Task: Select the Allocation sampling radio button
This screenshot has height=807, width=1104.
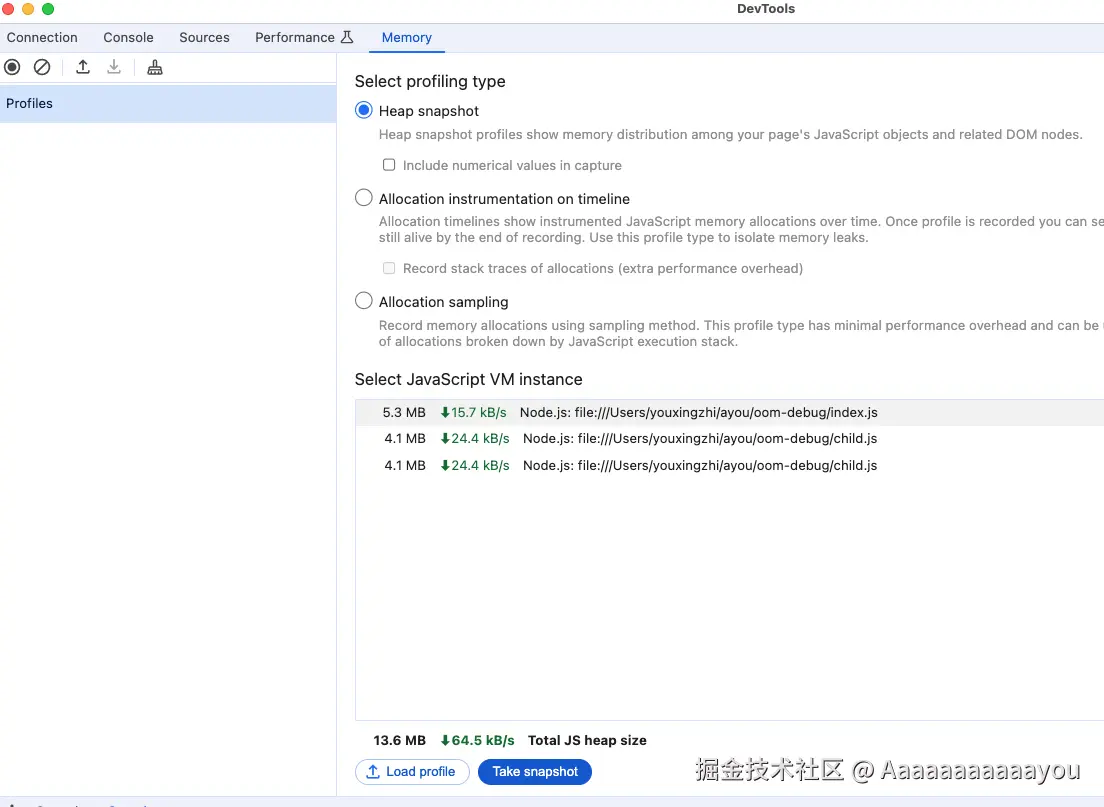Action: pyautogui.click(x=363, y=301)
